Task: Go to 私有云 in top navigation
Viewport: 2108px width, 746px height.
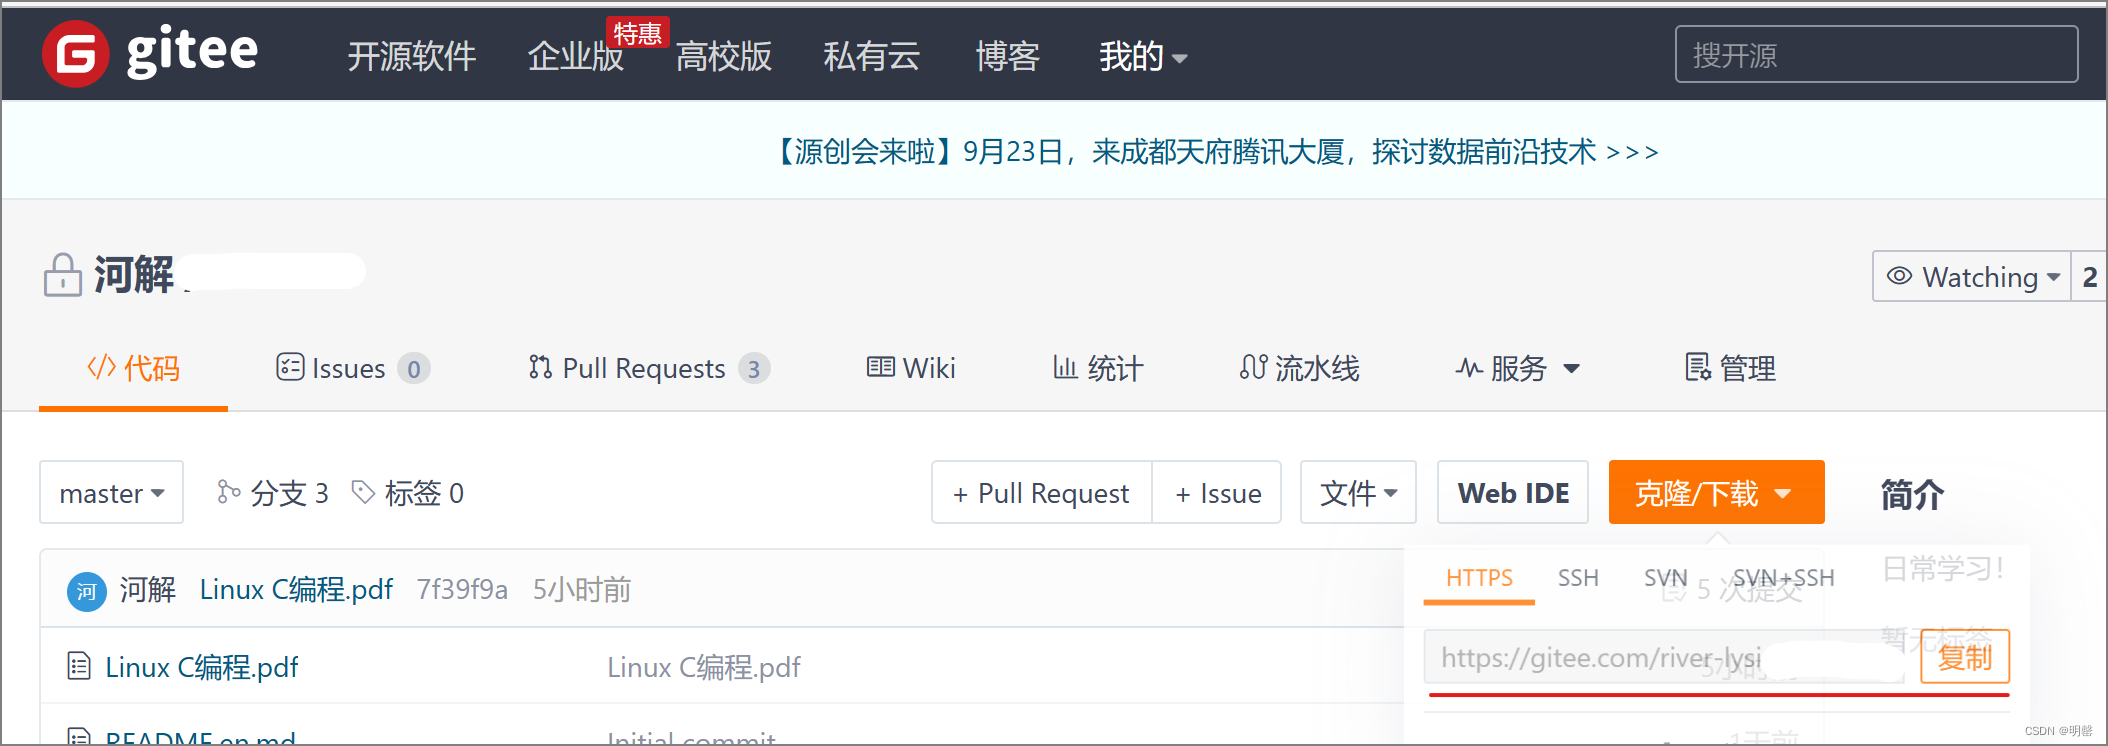Action: [872, 56]
